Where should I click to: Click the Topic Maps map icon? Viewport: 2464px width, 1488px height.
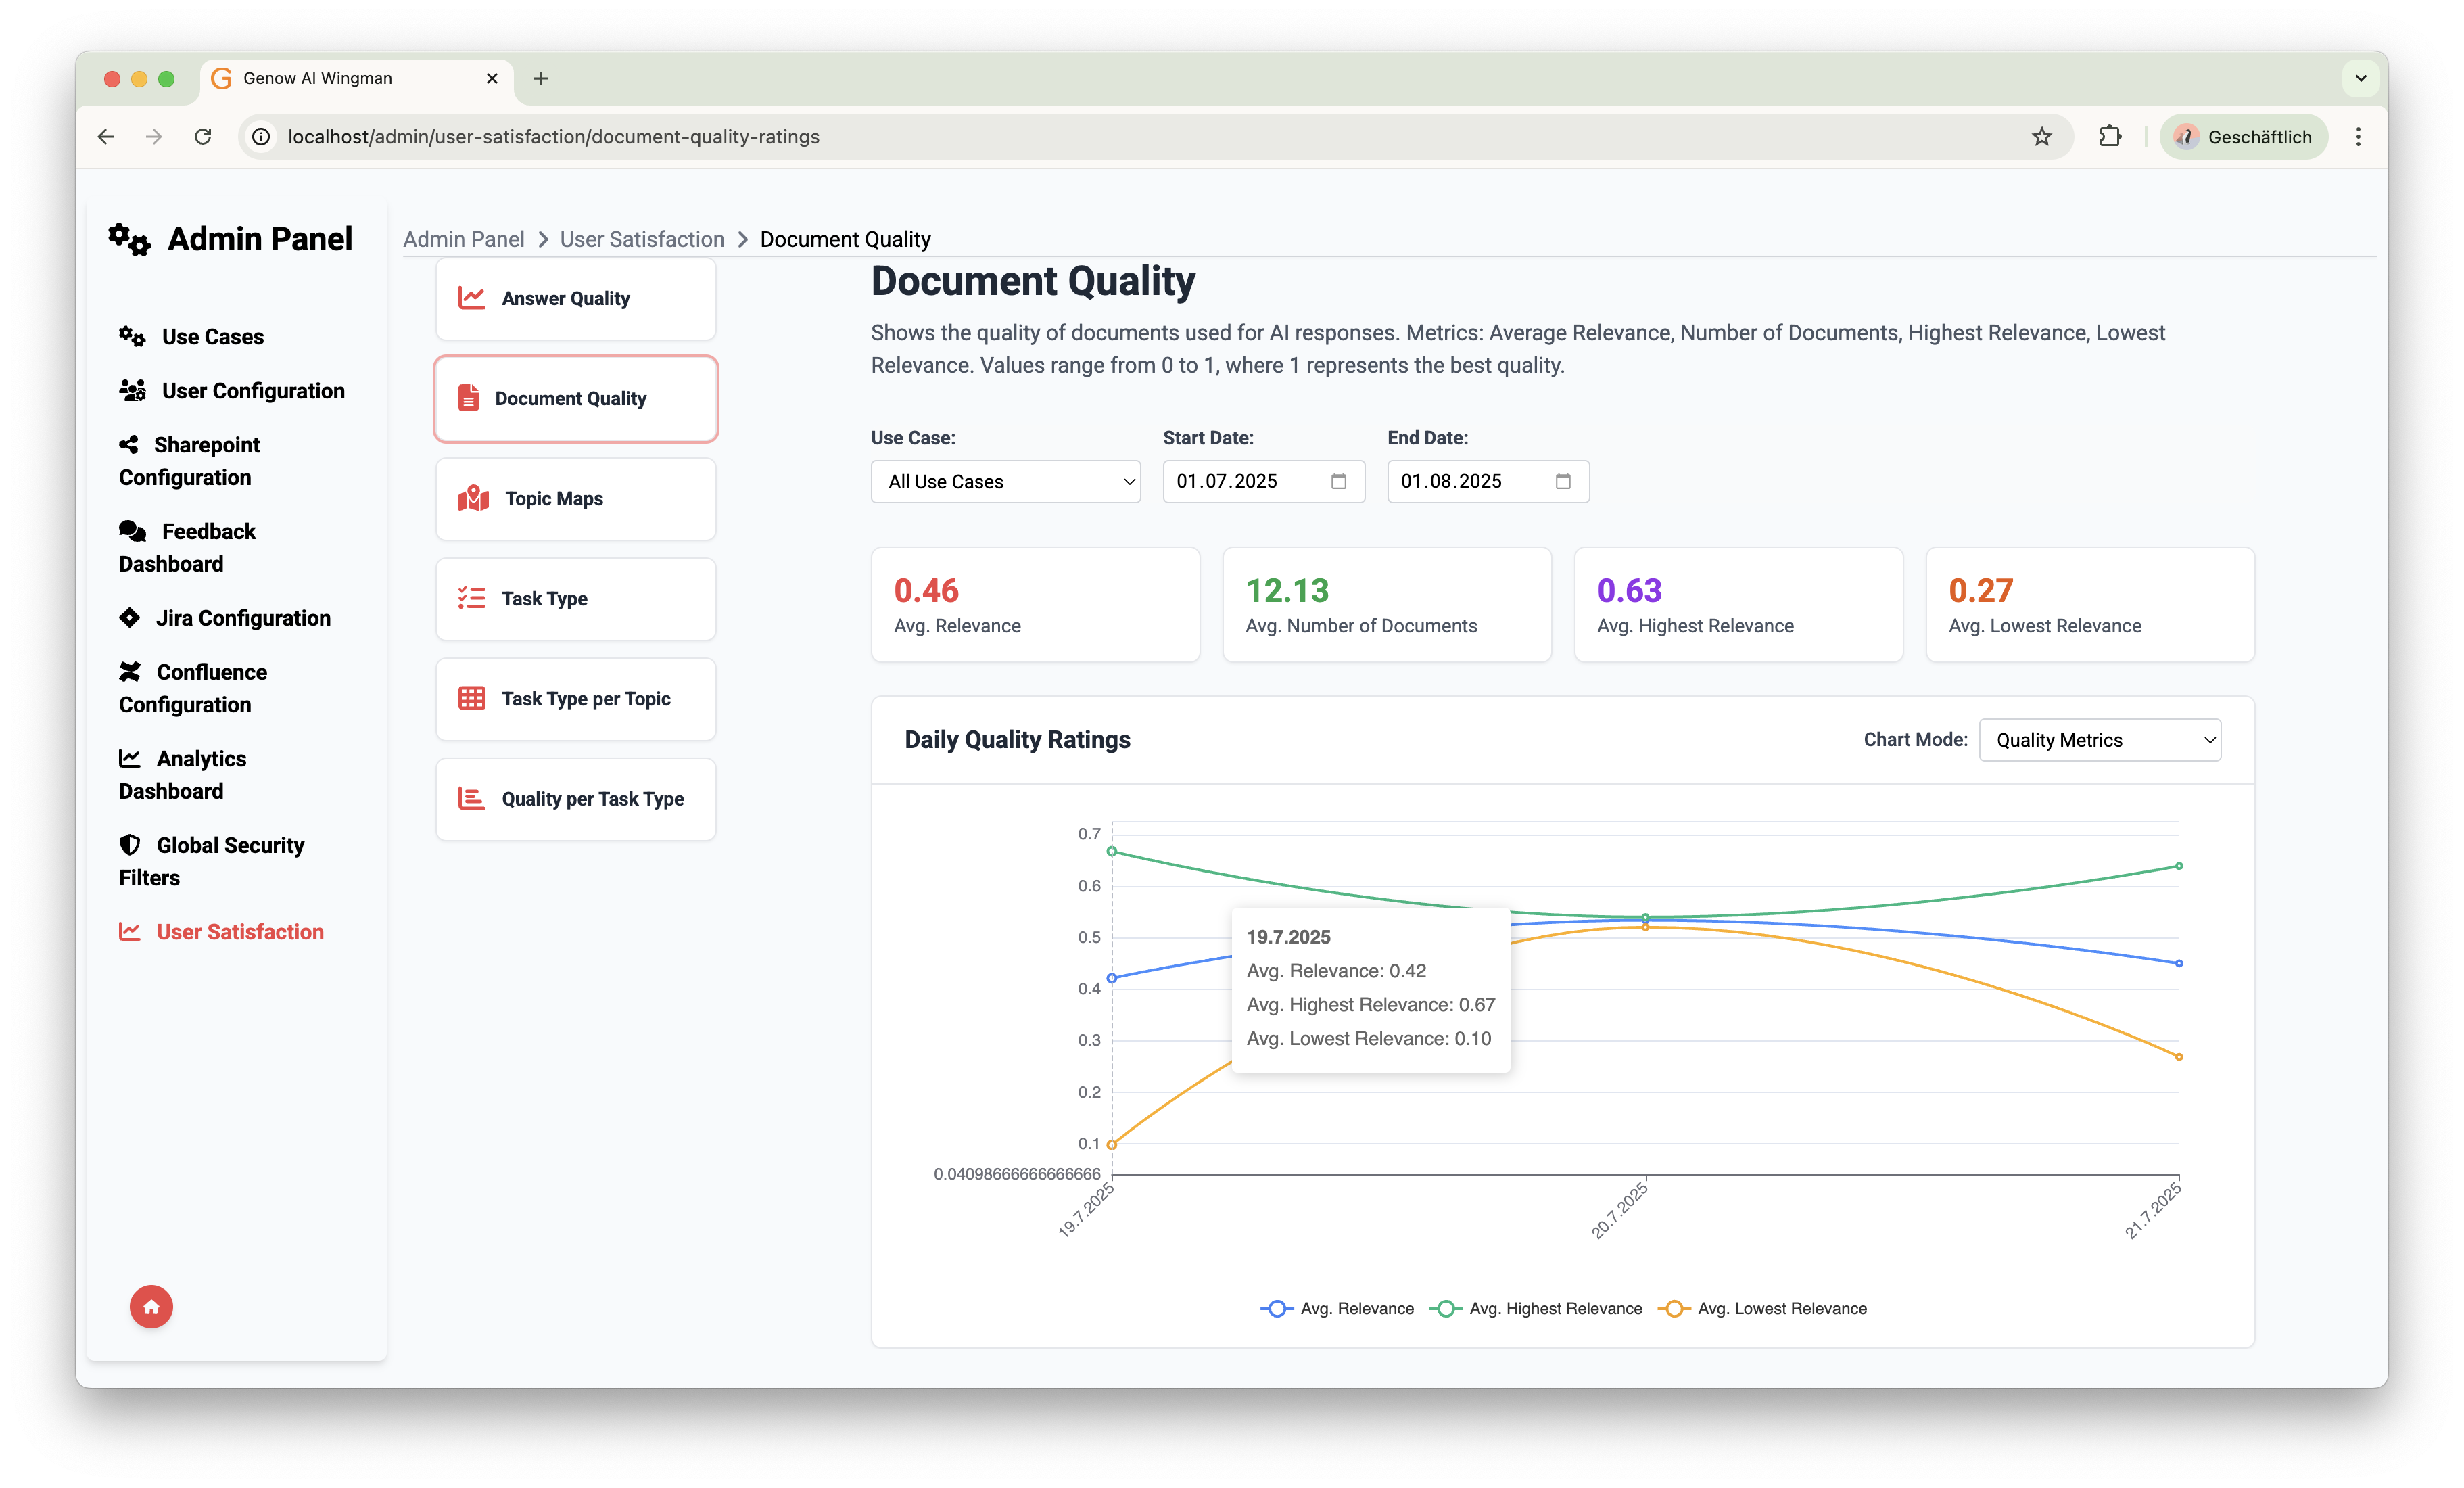point(473,498)
